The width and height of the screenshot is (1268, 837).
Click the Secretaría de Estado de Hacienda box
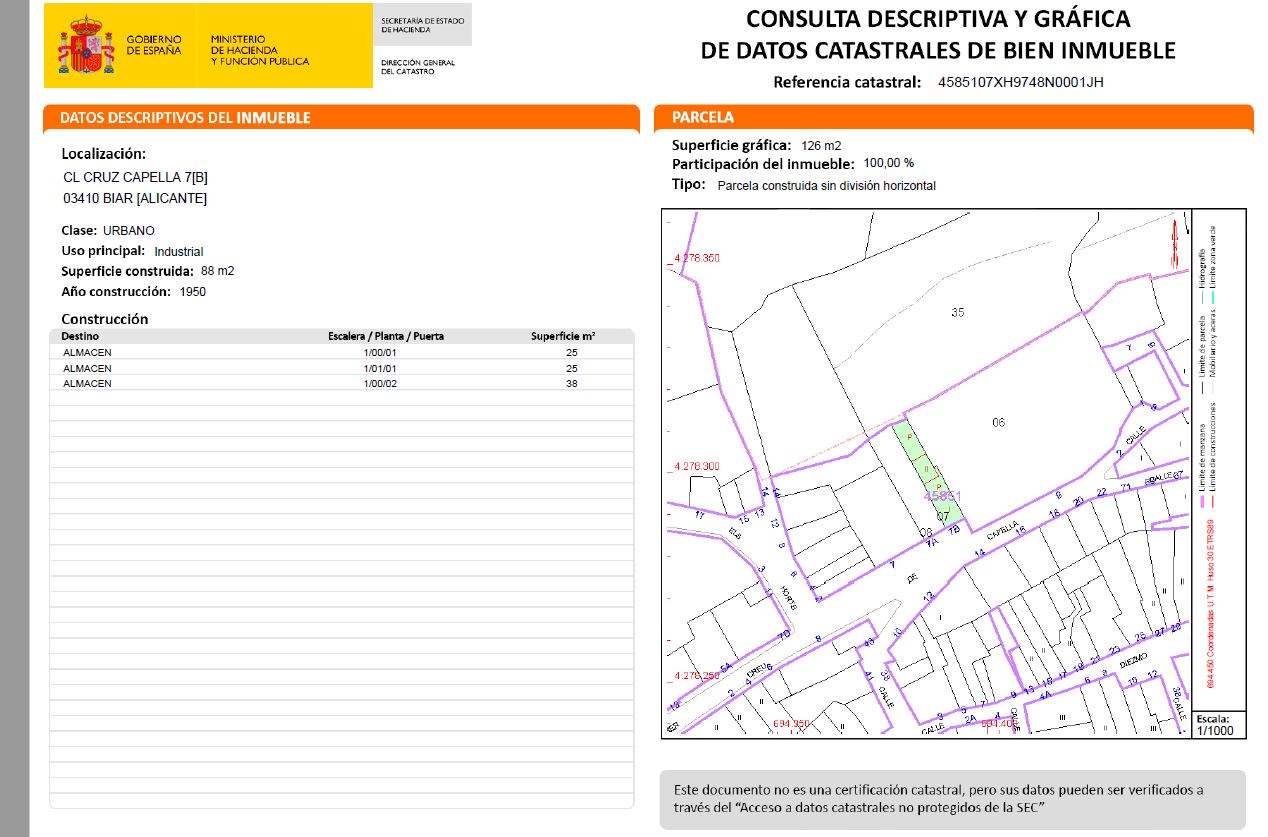tap(422, 25)
